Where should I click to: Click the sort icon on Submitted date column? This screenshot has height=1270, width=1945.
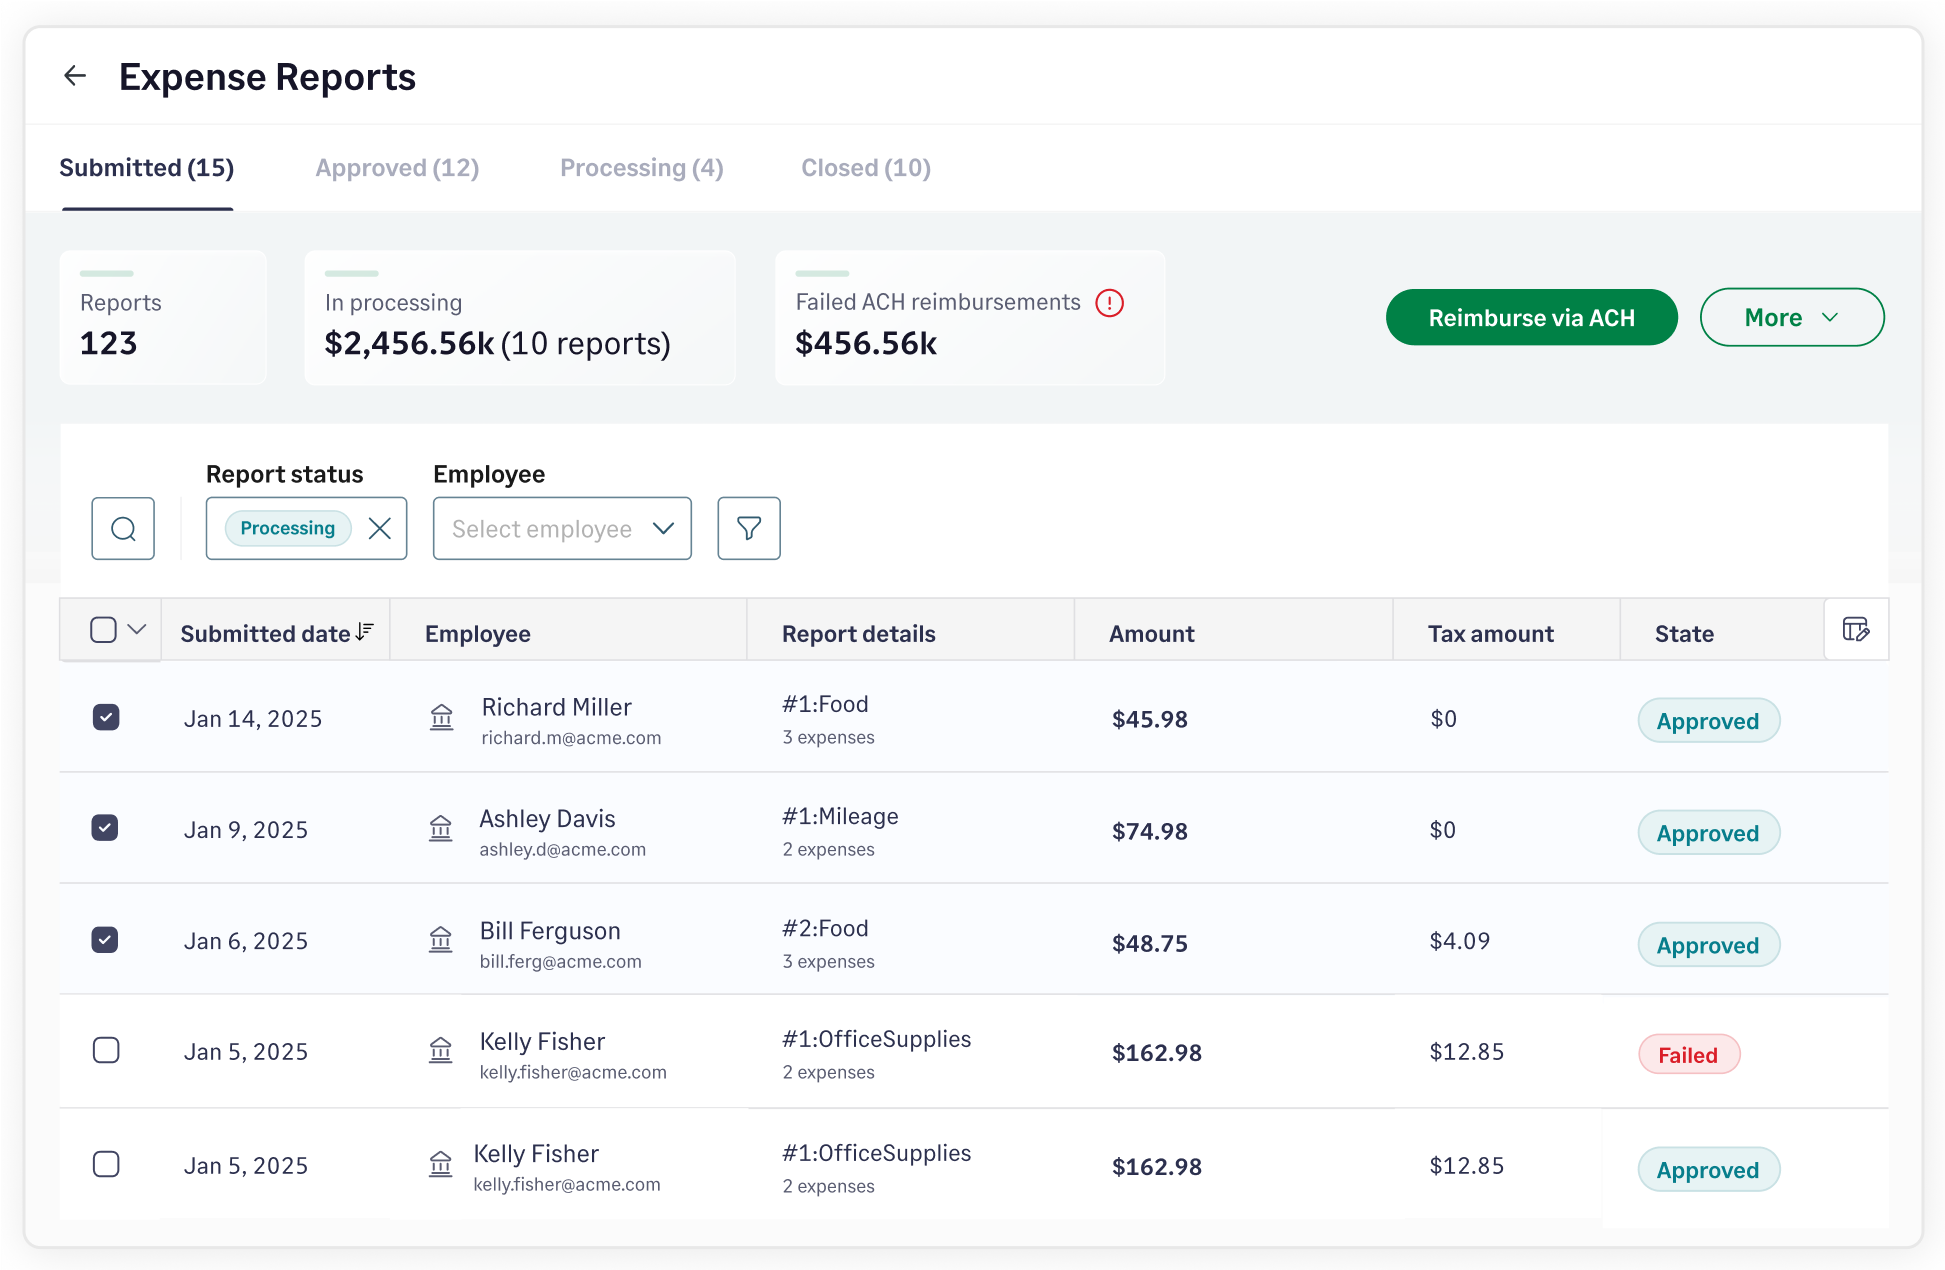tap(364, 630)
